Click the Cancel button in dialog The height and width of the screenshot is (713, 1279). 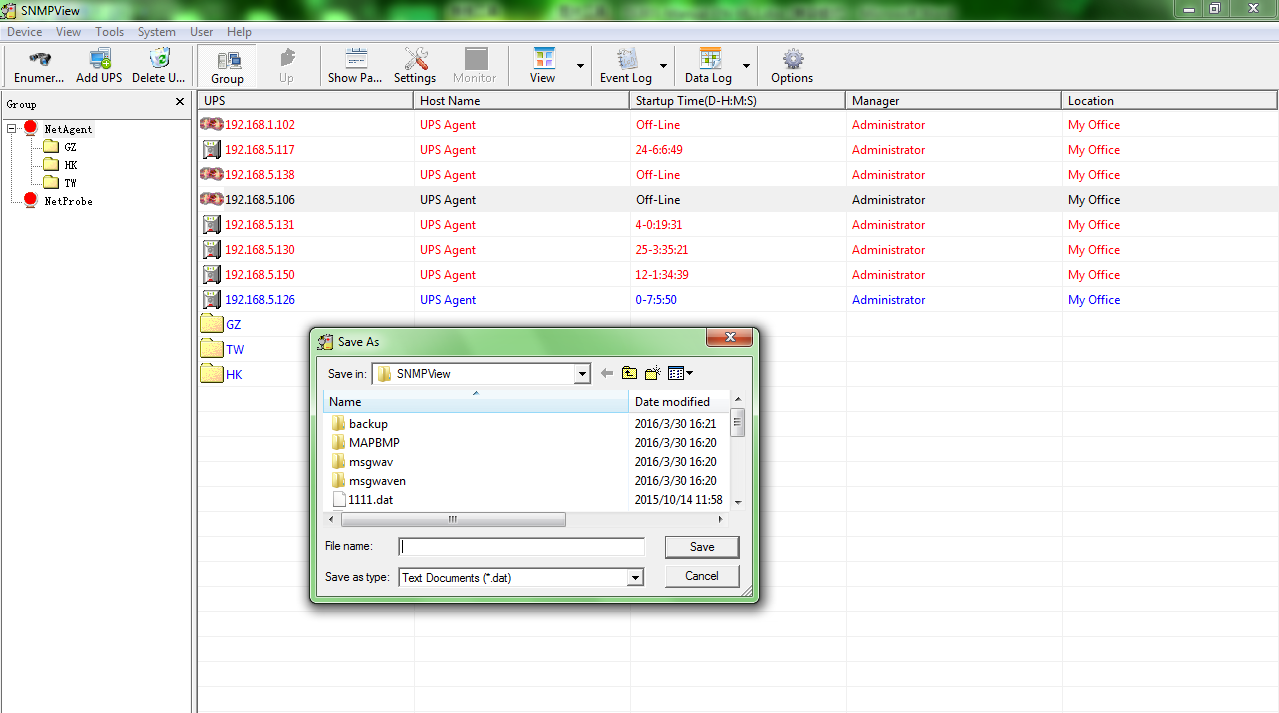tap(702, 576)
